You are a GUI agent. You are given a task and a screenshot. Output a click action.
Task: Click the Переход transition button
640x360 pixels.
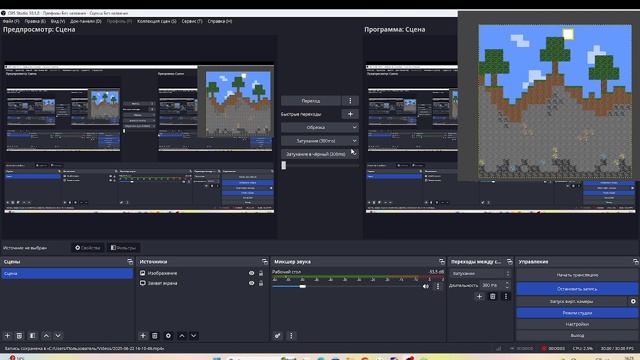point(311,101)
